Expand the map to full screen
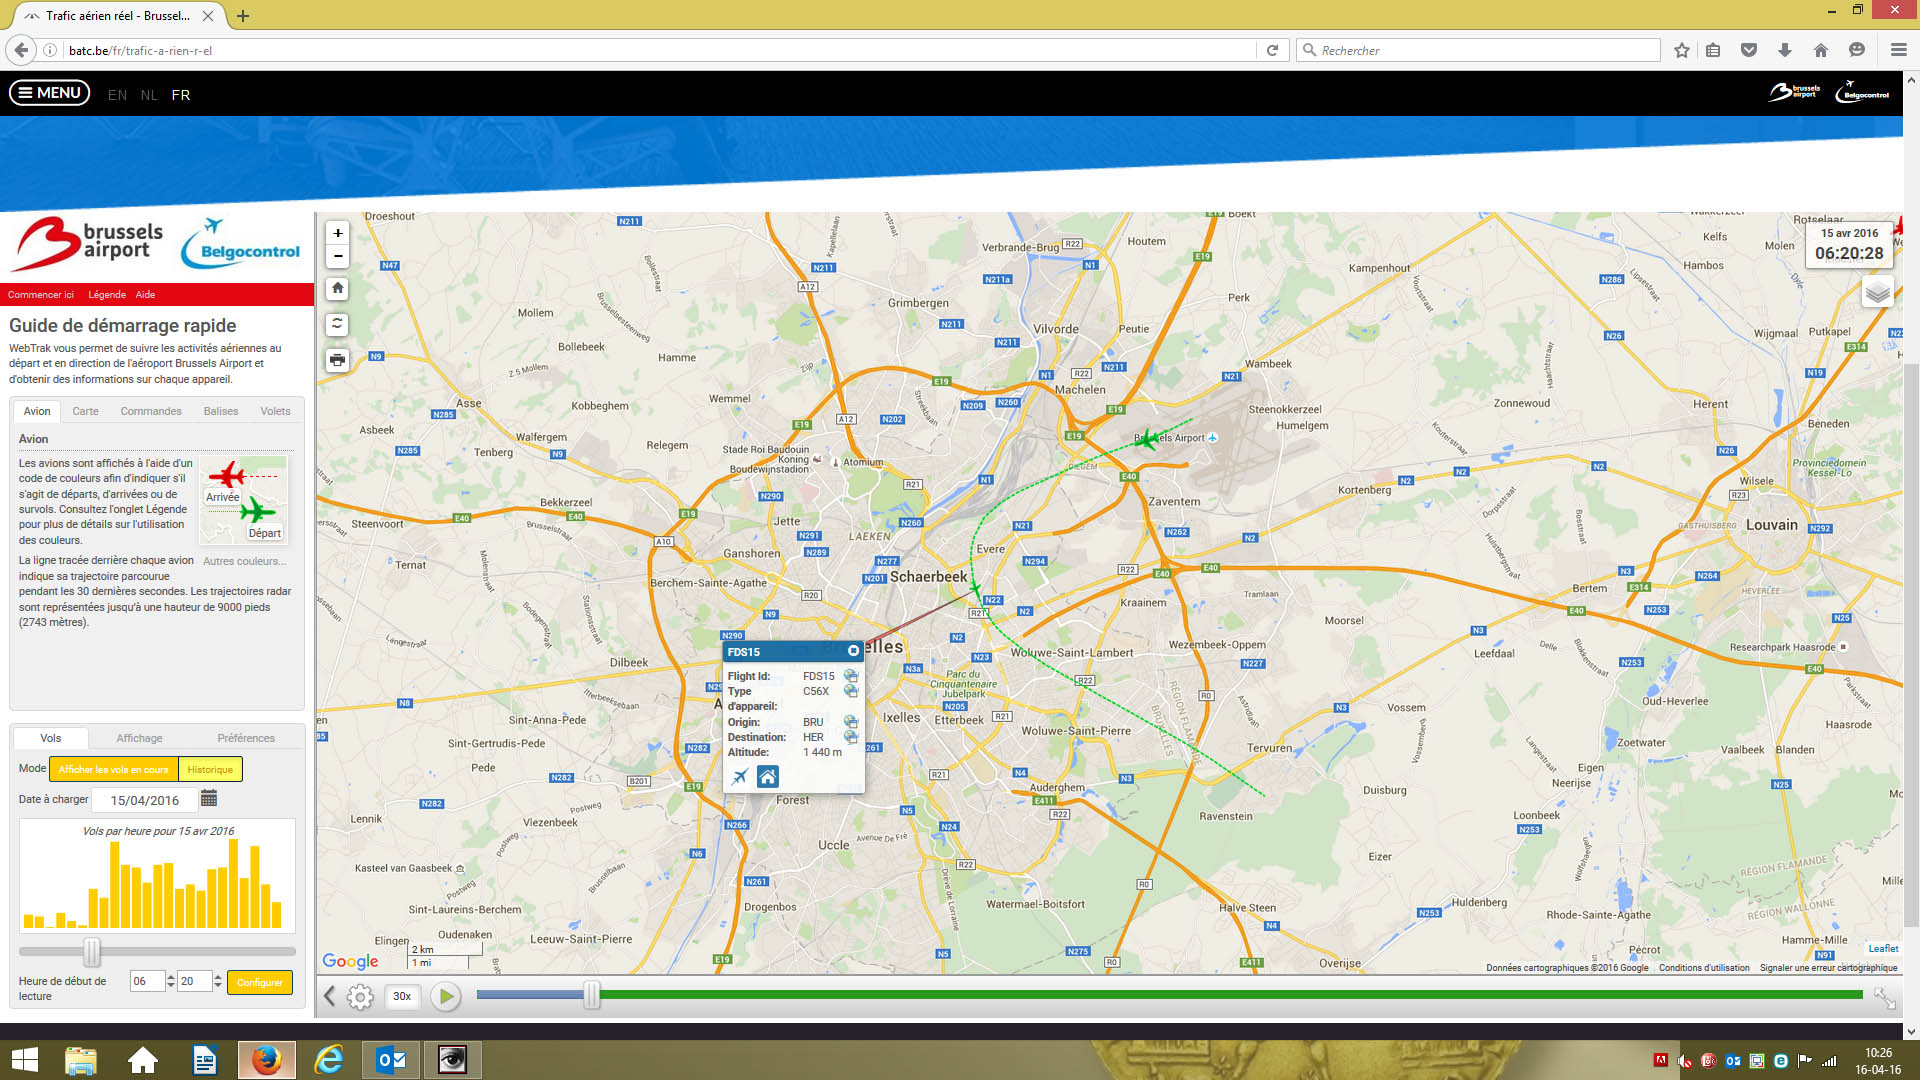The height and width of the screenshot is (1080, 1920). pos(1884,998)
